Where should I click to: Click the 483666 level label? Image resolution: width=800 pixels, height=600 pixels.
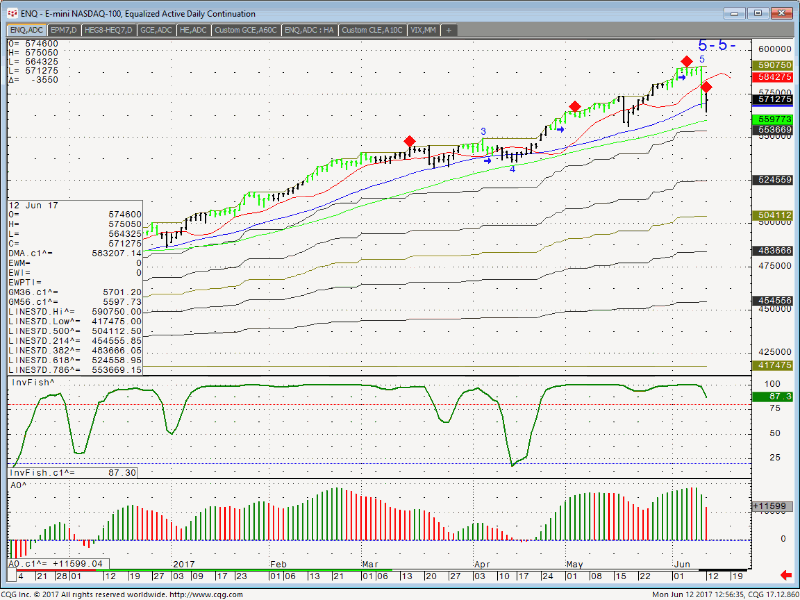[x=772, y=251]
